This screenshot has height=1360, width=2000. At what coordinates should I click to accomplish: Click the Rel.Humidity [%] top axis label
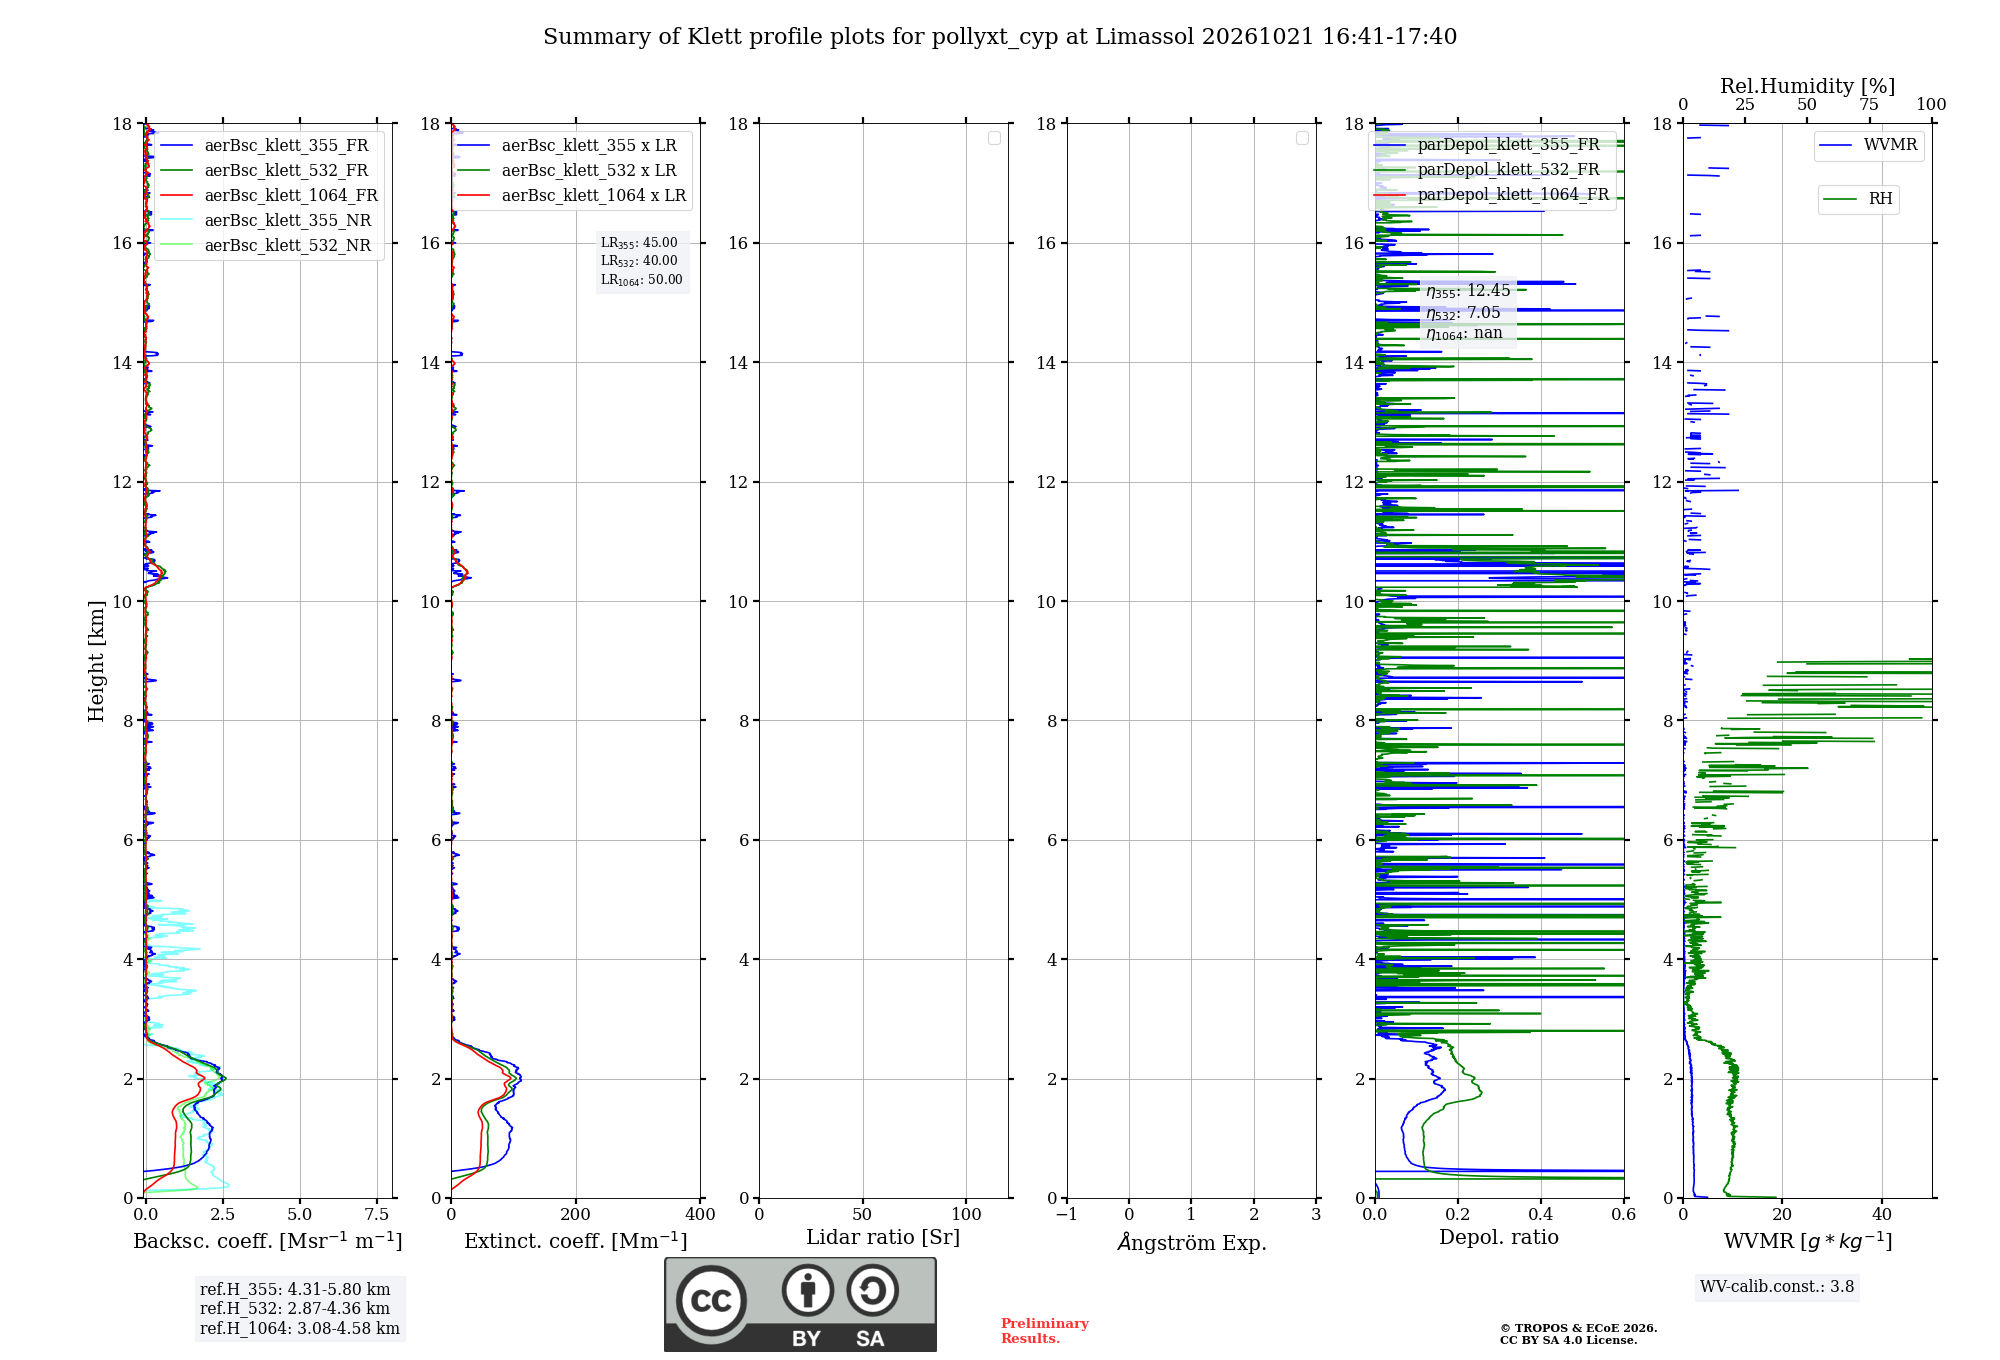coord(1808,87)
